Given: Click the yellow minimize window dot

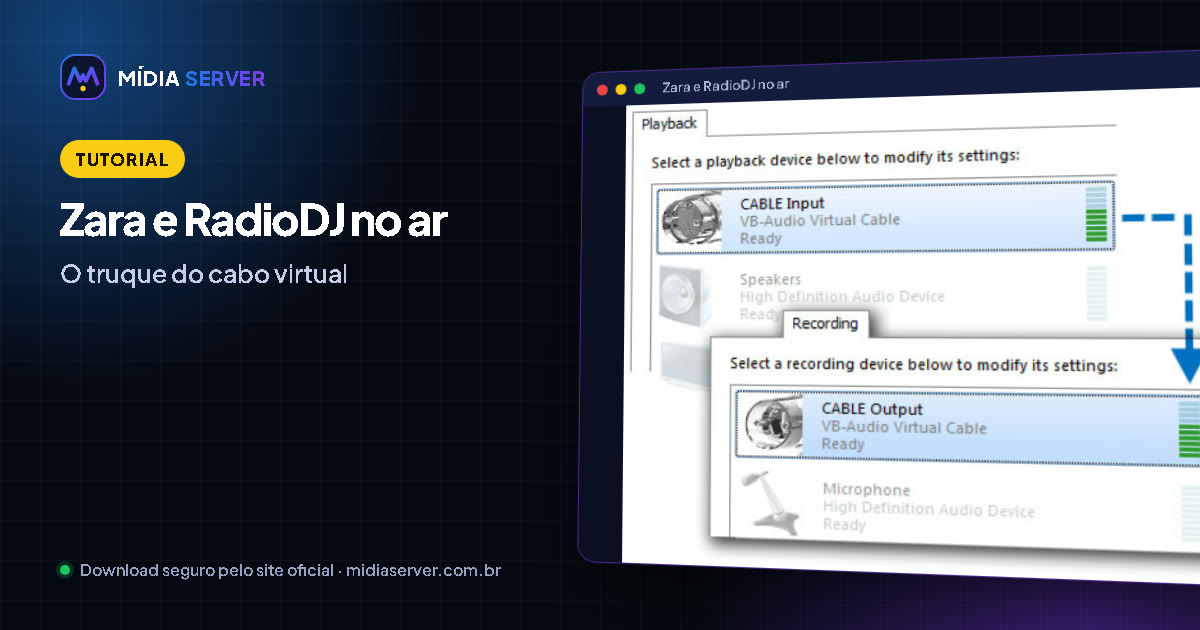Looking at the screenshot, I should [x=621, y=89].
